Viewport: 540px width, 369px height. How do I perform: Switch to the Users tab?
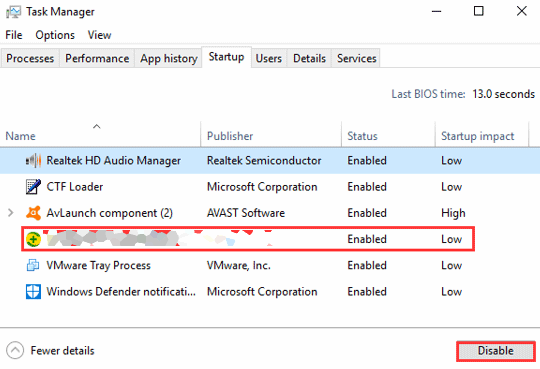[x=269, y=58]
